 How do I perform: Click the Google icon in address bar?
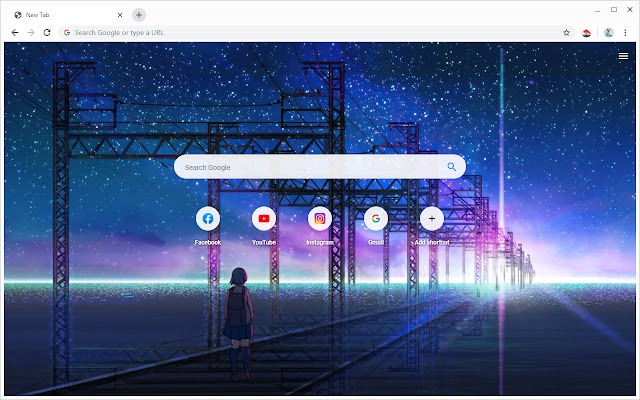click(x=67, y=33)
